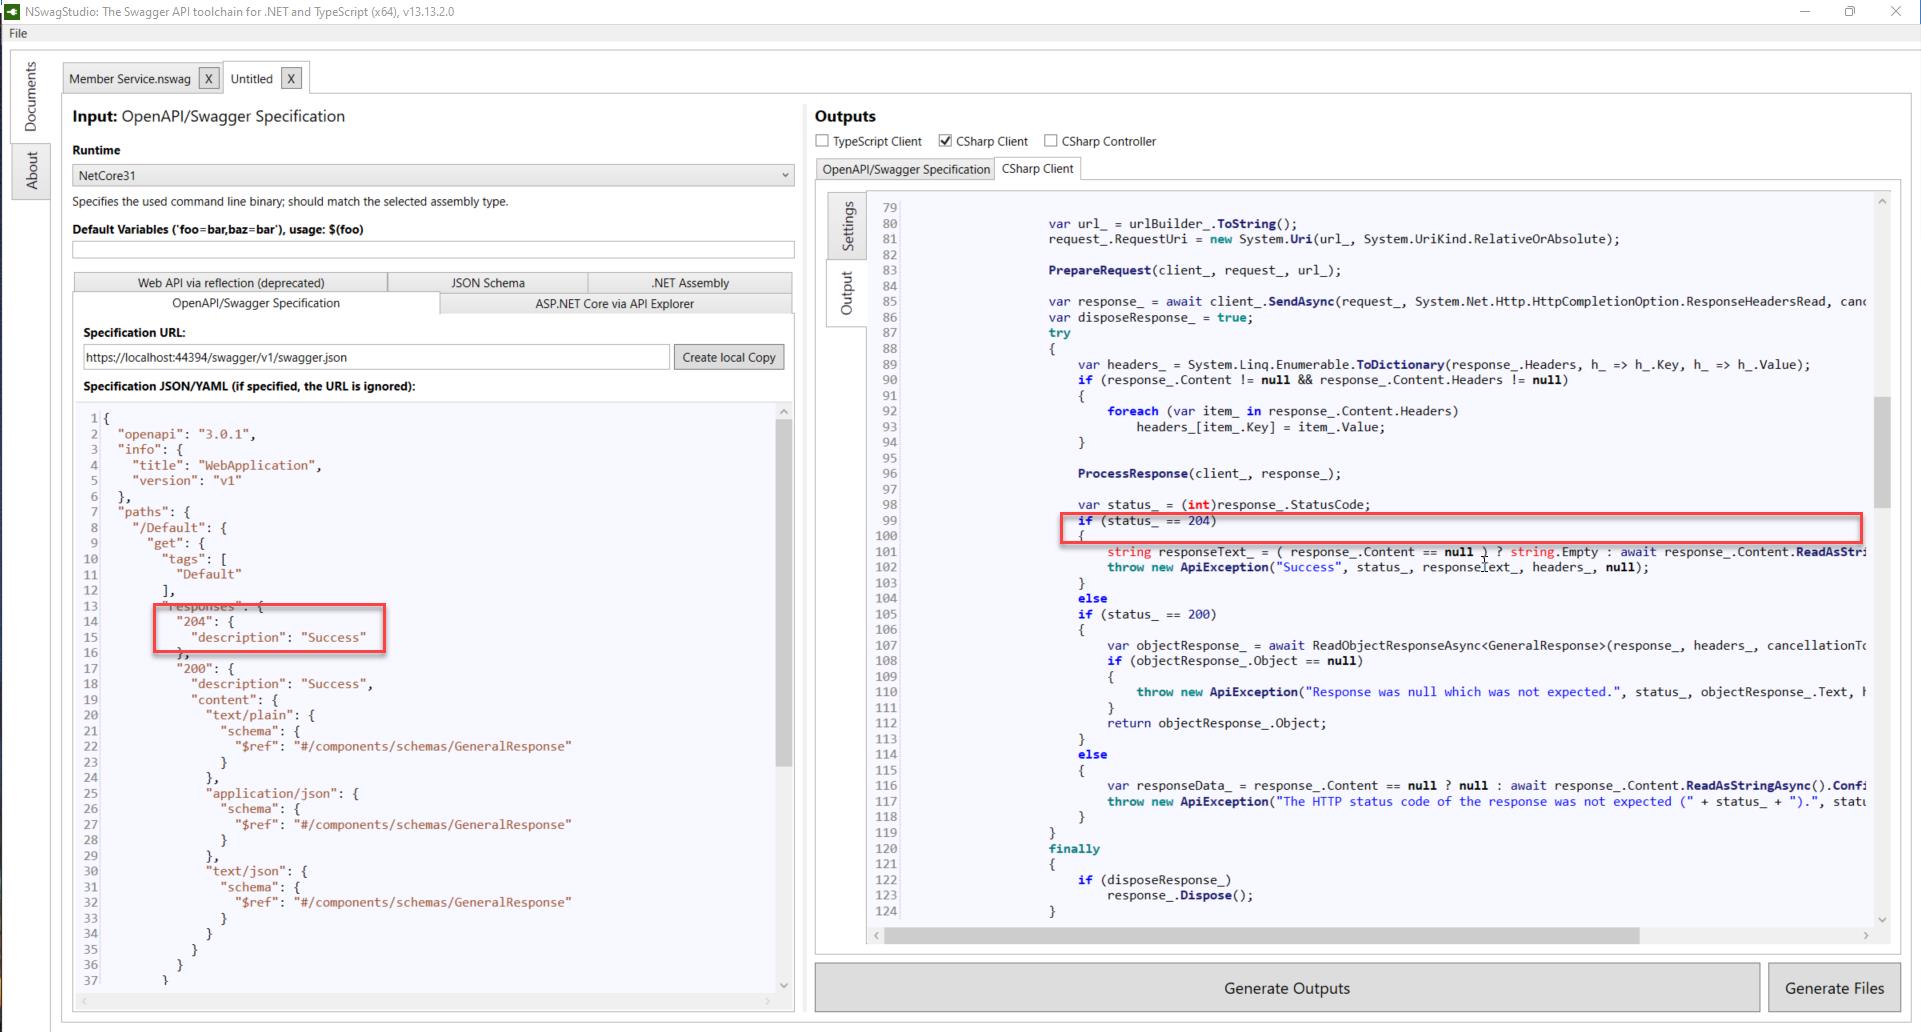Select OpenAPI/Swagger Specification input tab

coord(256,303)
